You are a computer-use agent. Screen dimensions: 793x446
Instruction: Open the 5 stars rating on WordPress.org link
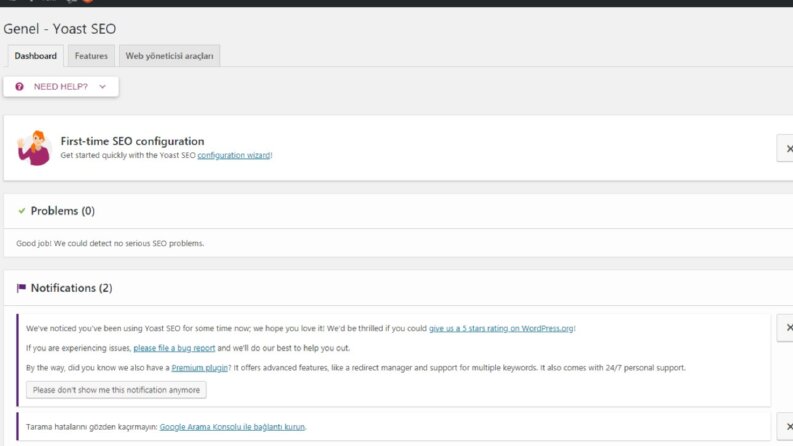501,328
